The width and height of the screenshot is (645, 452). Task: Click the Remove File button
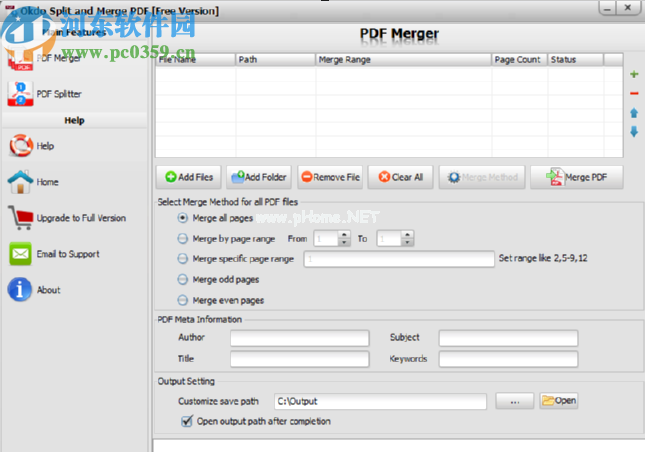(x=330, y=177)
